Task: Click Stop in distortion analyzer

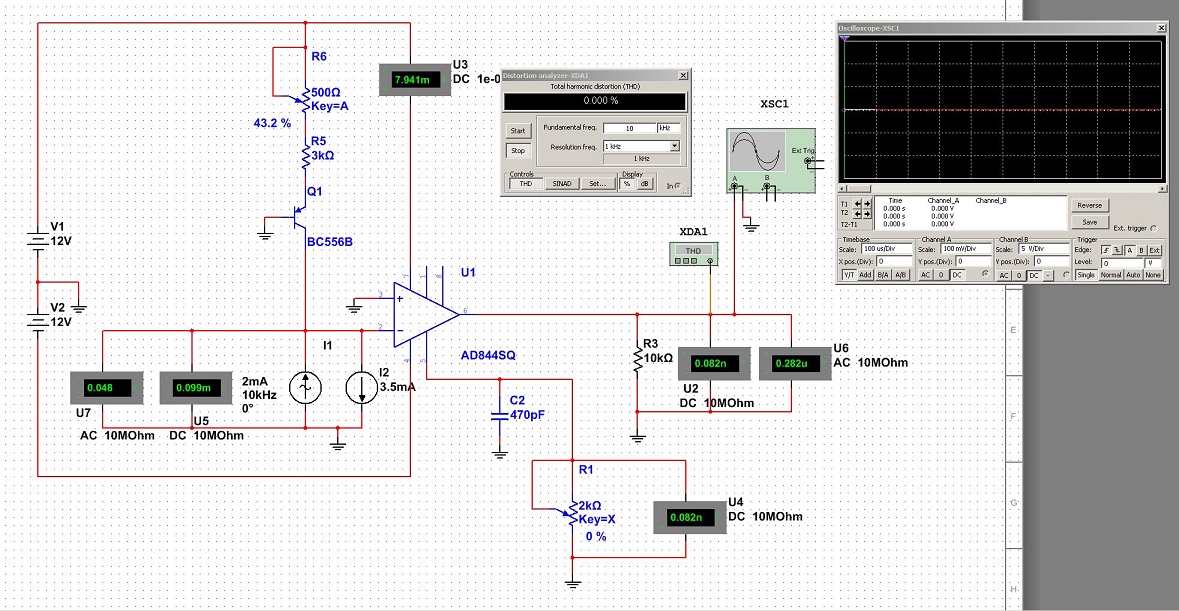Action: coord(518,150)
